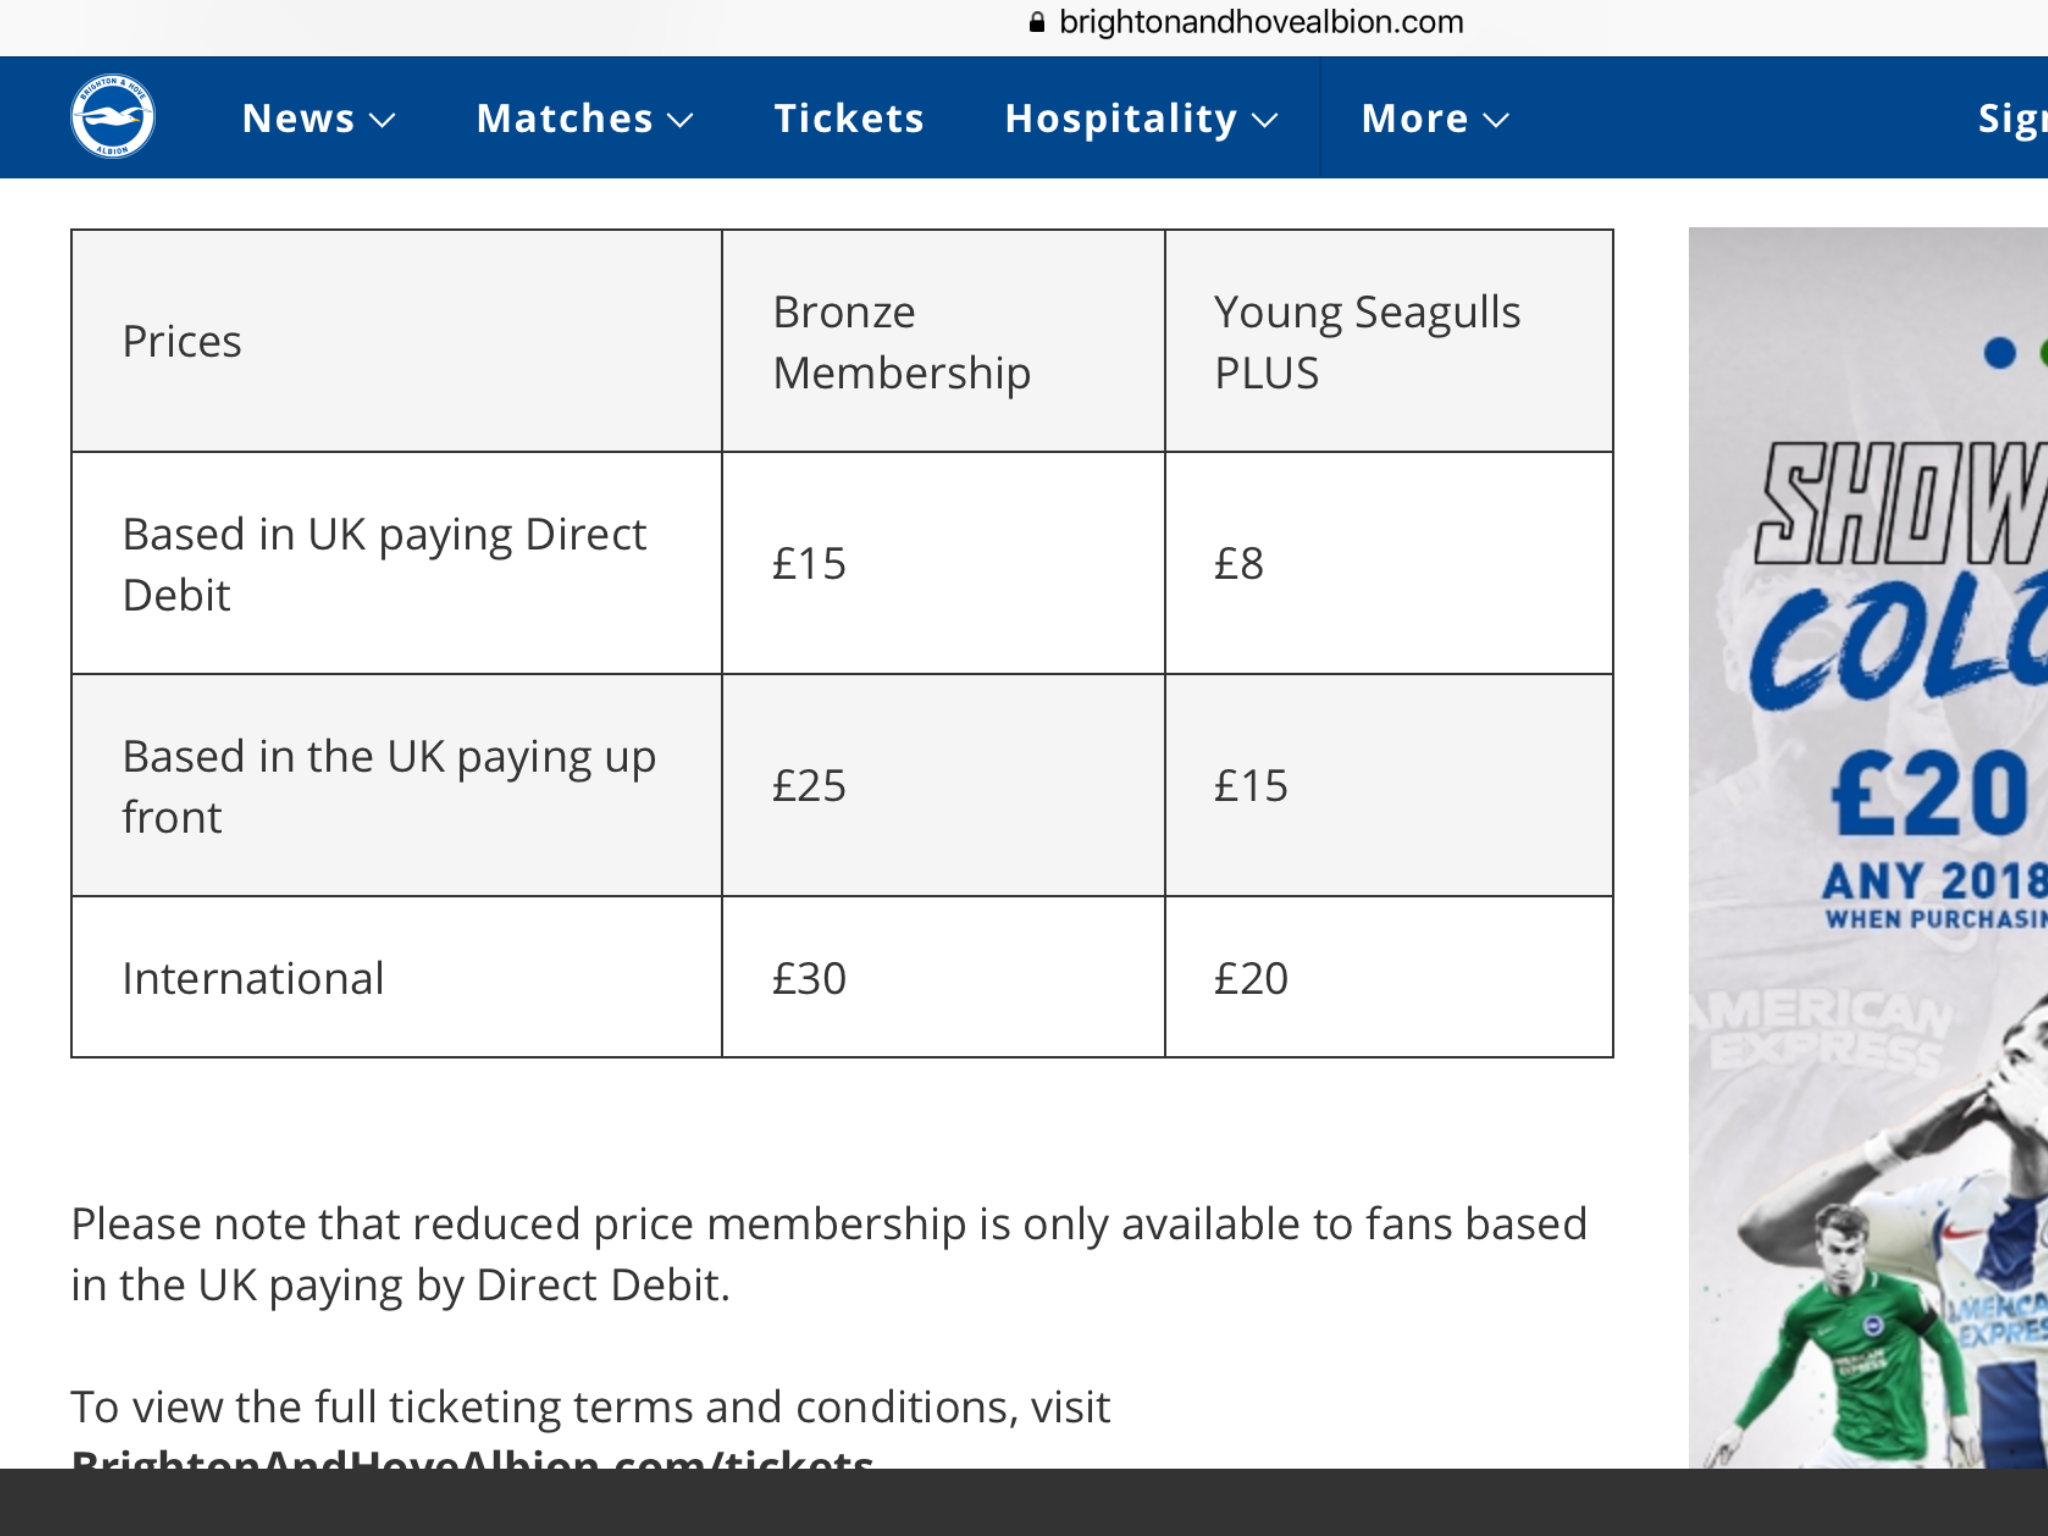Image resolution: width=2048 pixels, height=1536 pixels.
Task: Click the Brighton & Hove Albion crest logo
Action: tap(112, 117)
